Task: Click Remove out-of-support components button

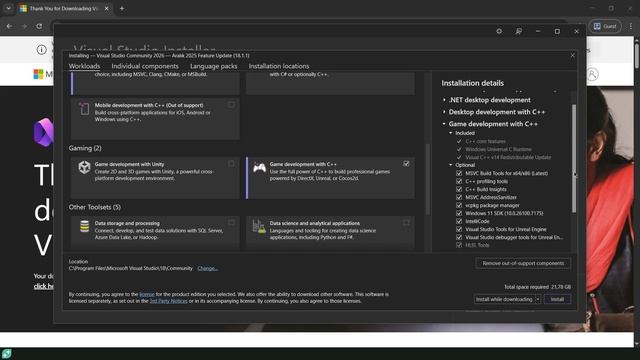Action: (523, 263)
